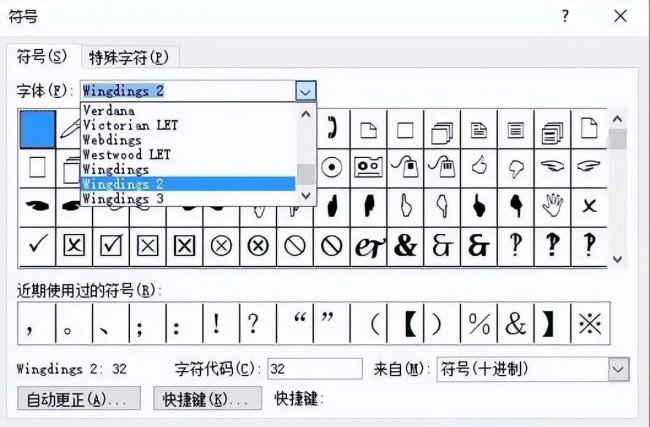Switch to the 特殊字符(P) tab
650x427 pixels.
tap(129, 57)
